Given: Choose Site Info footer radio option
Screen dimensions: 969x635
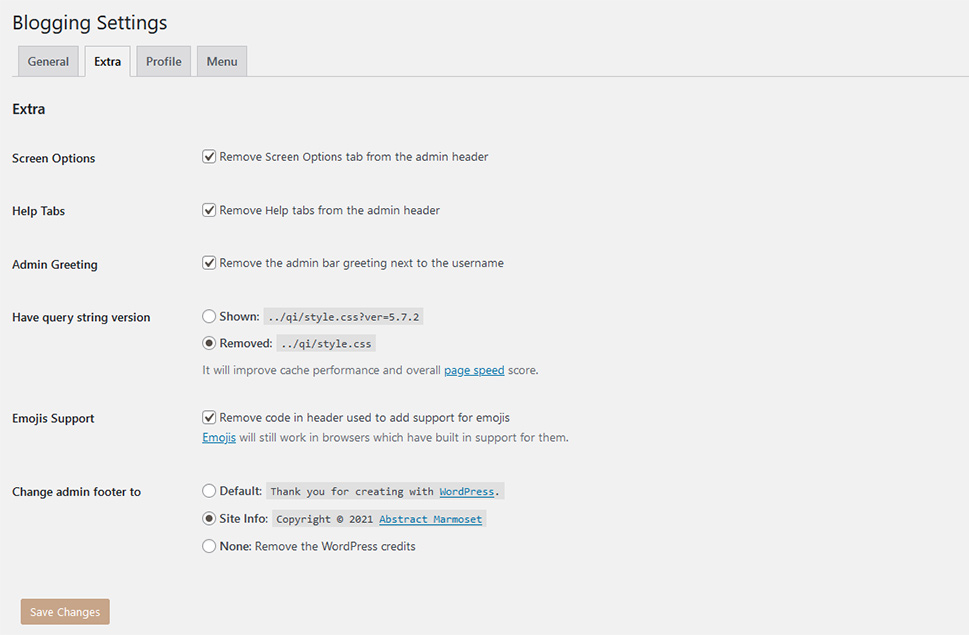Looking at the screenshot, I should click(209, 518).
